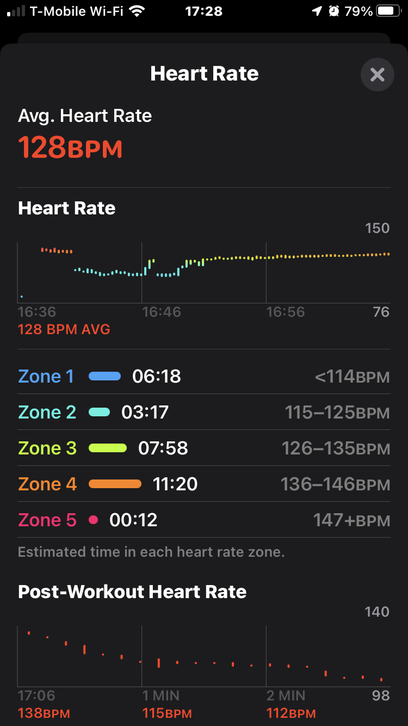Select the orange Zone 4 bar
This screenshot has height=726, width=408.
[x=115, y=484]
